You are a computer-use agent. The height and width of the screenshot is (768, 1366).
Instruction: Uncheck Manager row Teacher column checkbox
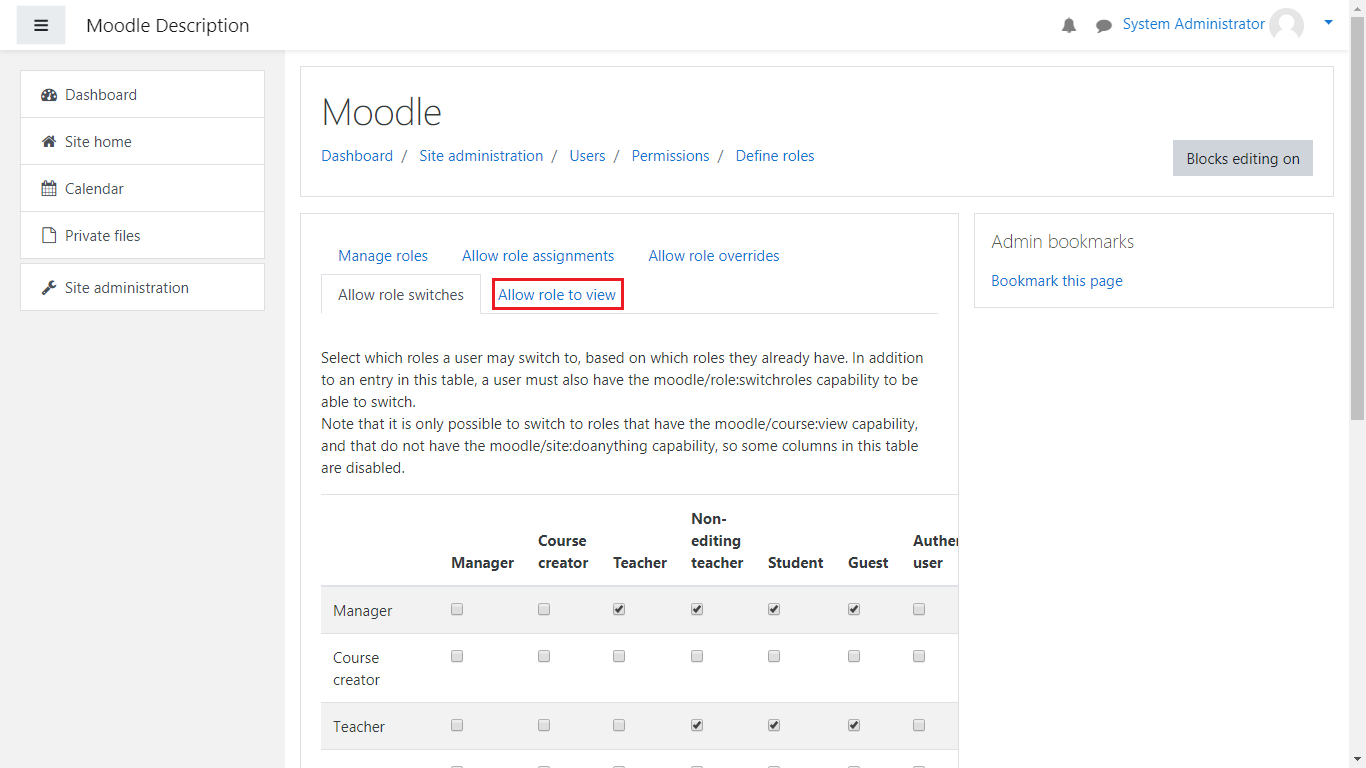(619, 609)
